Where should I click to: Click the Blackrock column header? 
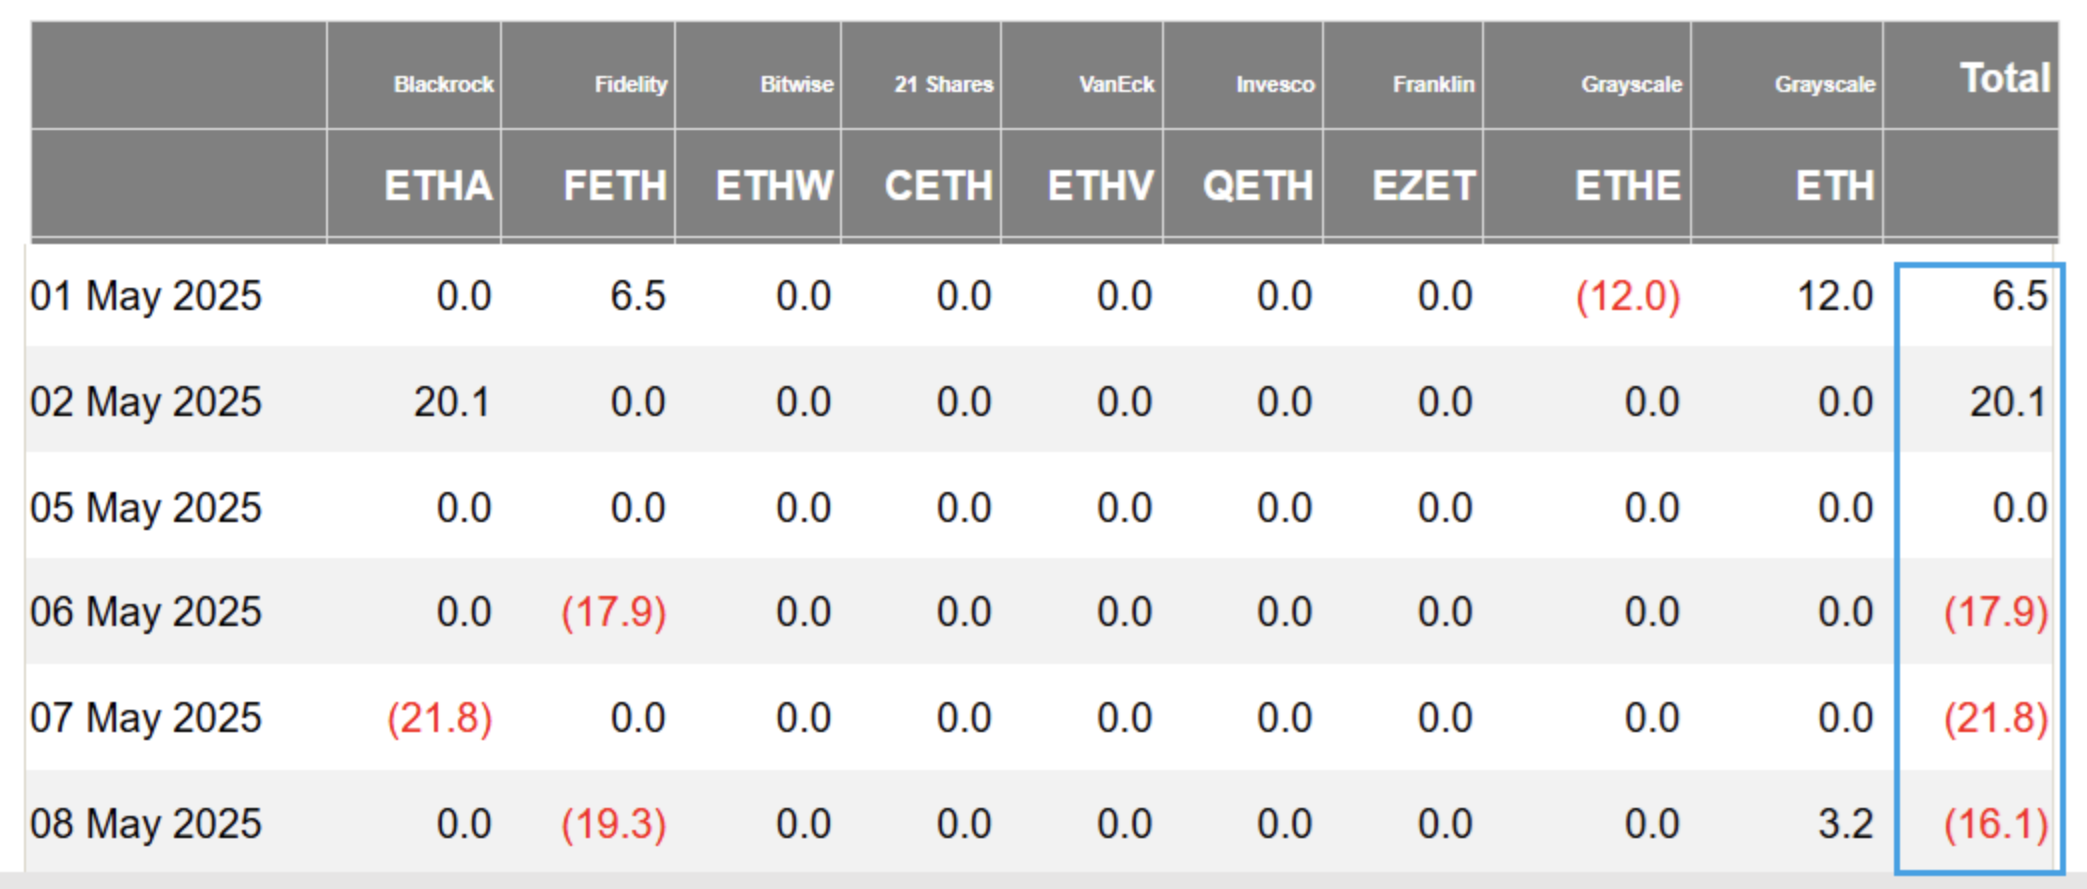443,85
